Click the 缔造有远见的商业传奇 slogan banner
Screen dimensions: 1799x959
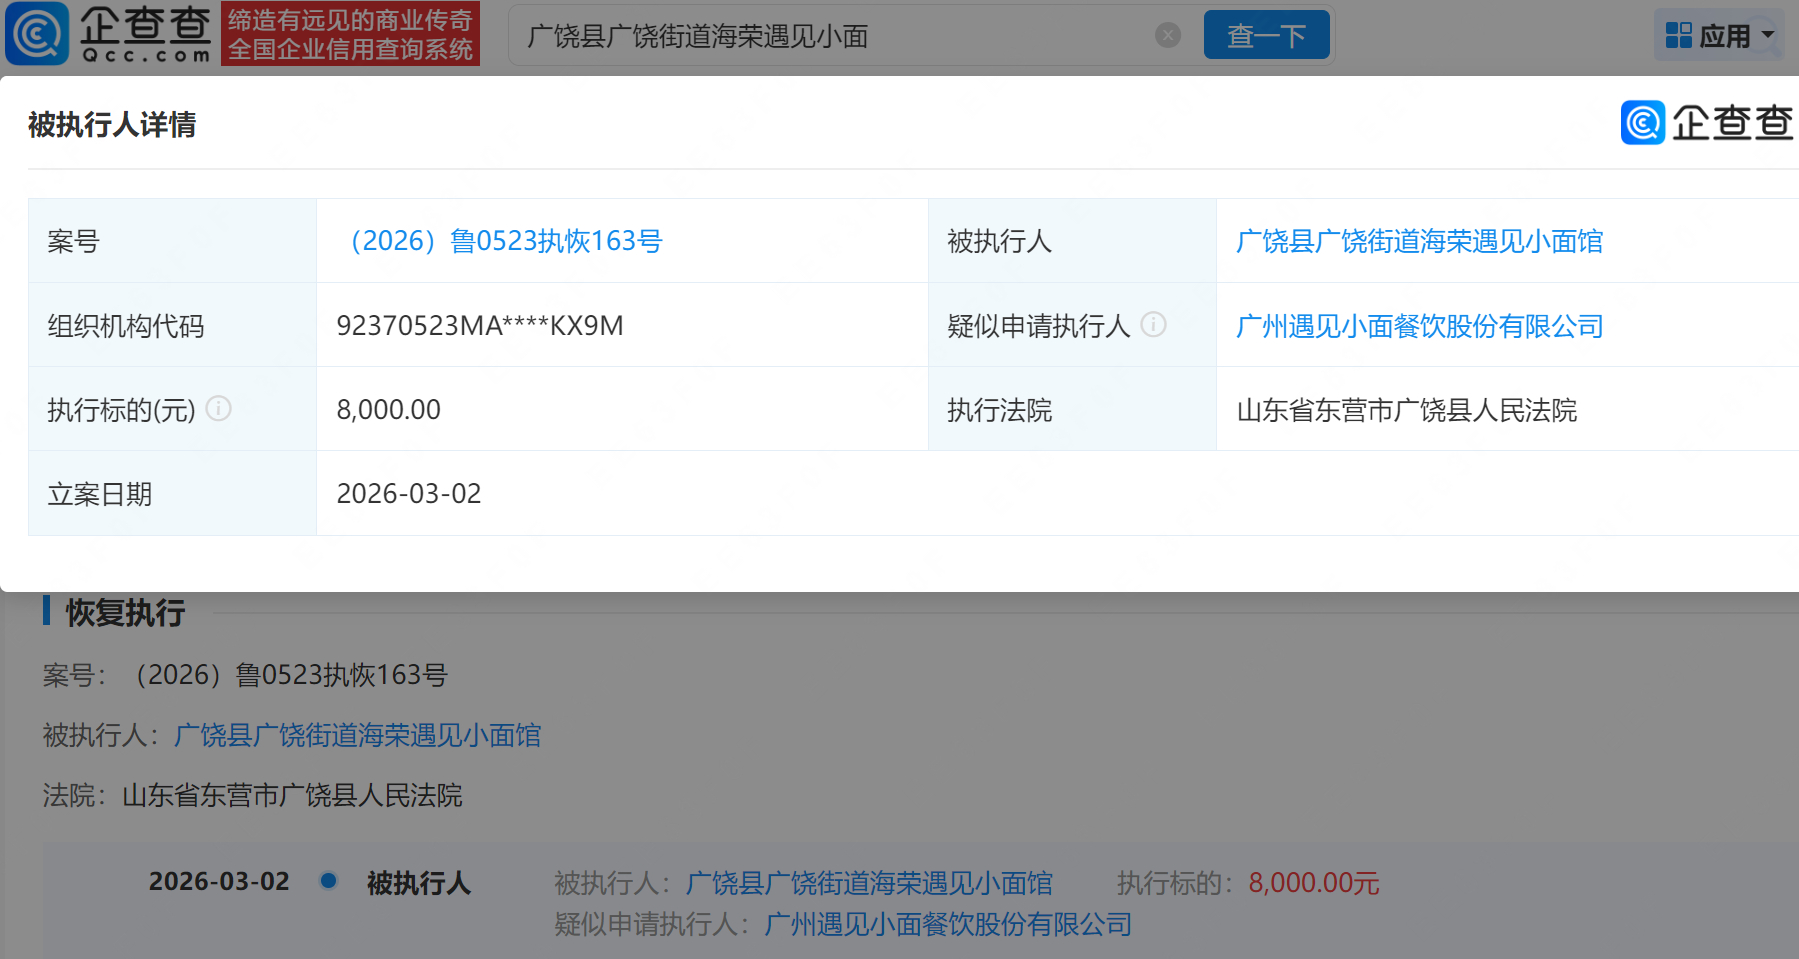pos(350,34)
